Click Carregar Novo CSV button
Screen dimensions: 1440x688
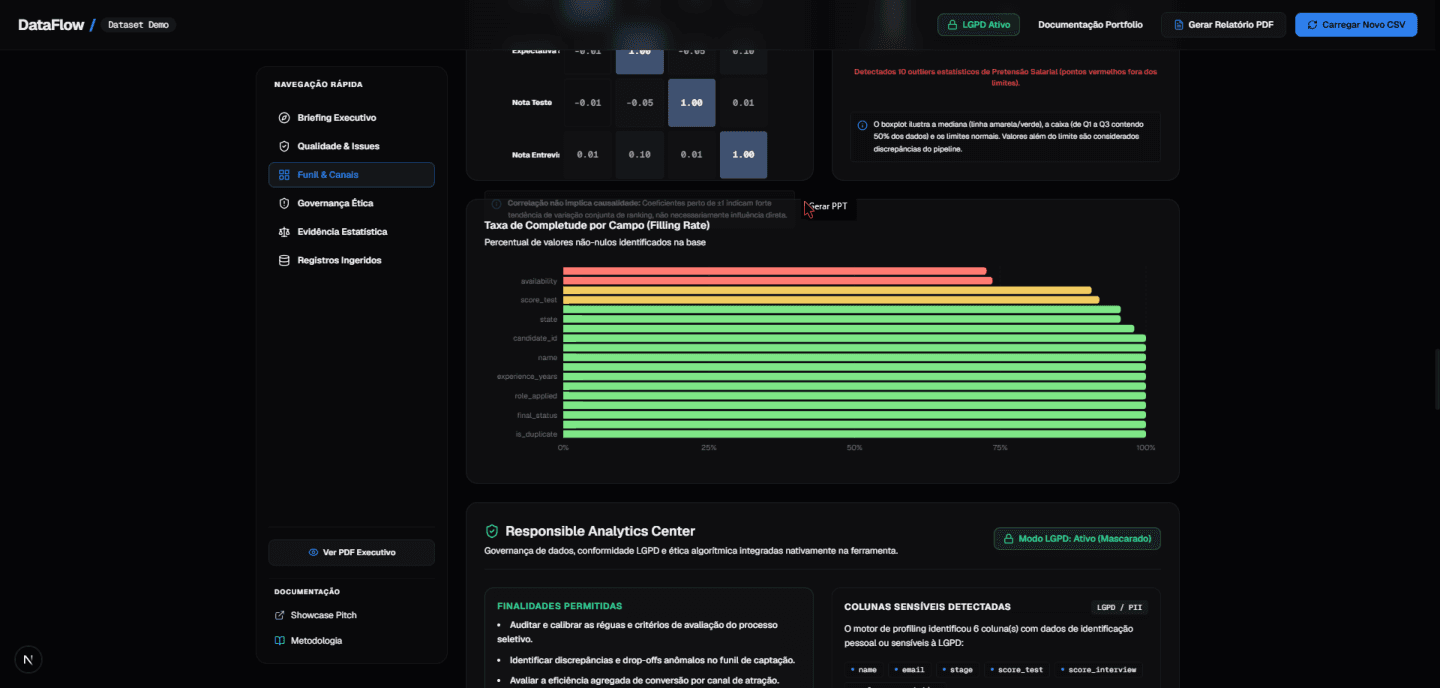point(1356,25)
